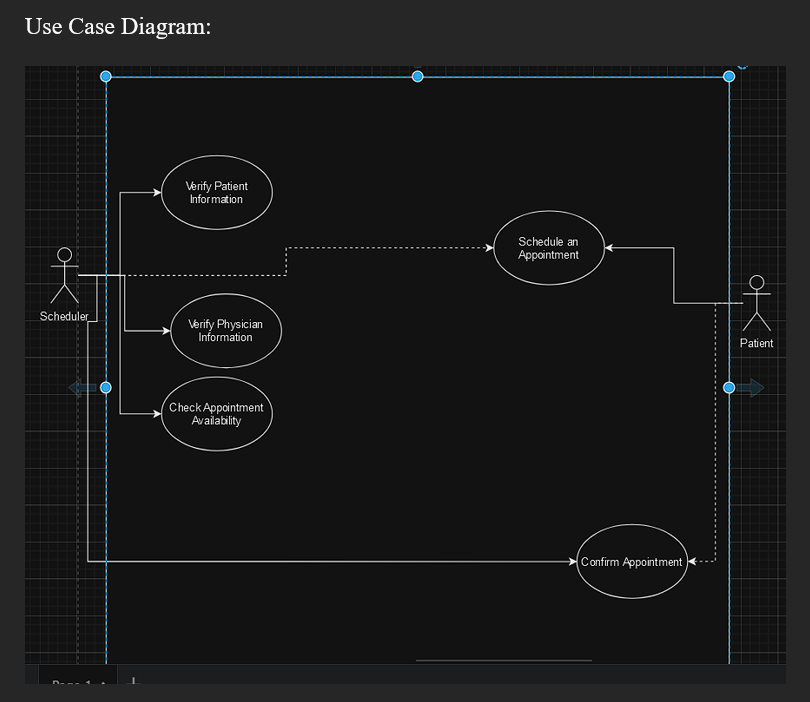The width and height of the screenshot is (810, 702).
Task: Click the plus button to add a page
Action: (x=133, y=684)
